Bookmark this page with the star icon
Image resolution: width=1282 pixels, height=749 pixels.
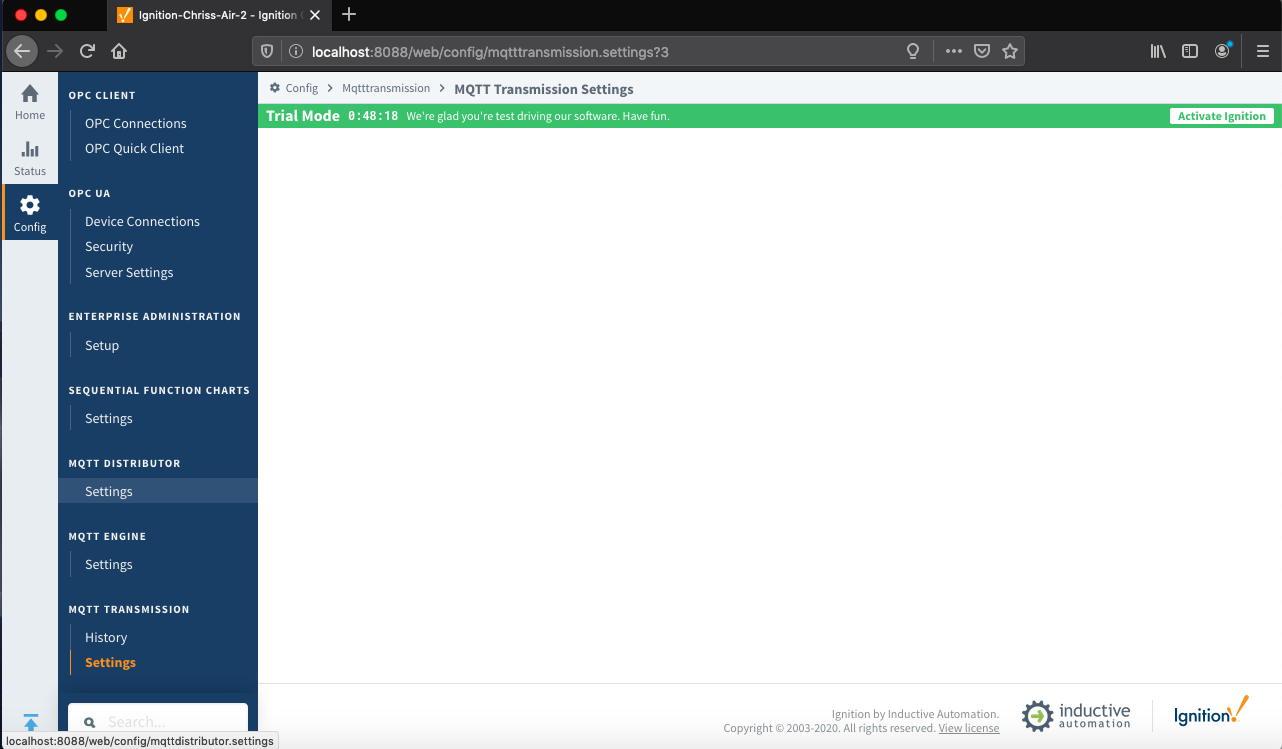point(1010,51)
